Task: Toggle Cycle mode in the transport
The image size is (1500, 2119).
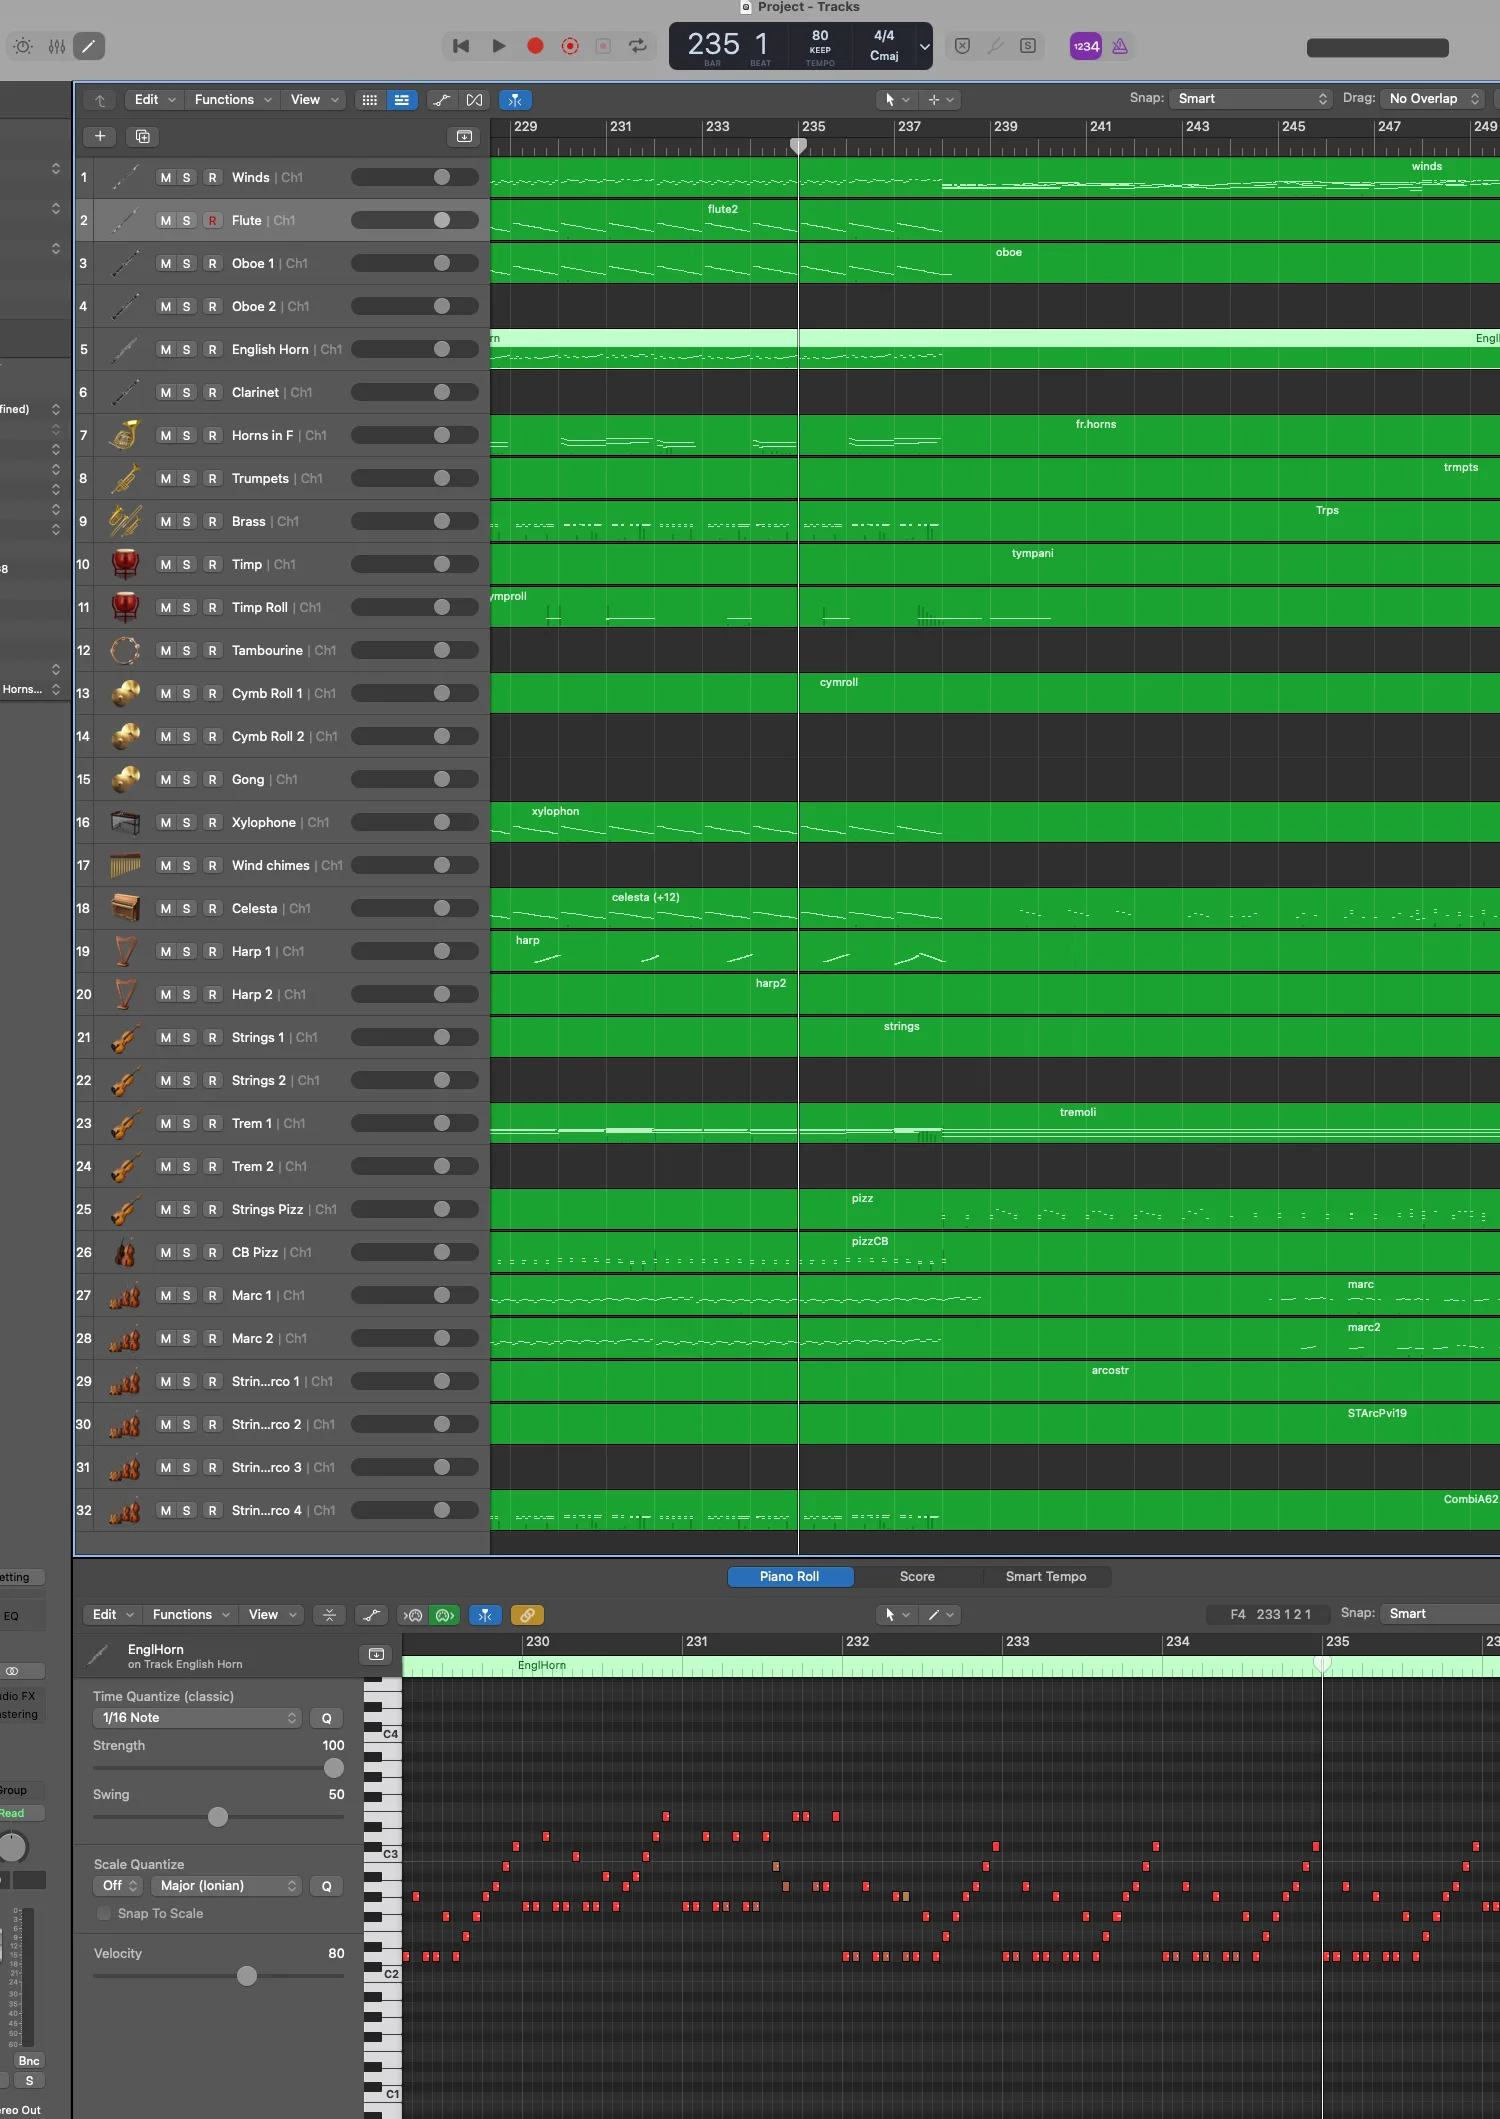Action: [x=637, y=46]
